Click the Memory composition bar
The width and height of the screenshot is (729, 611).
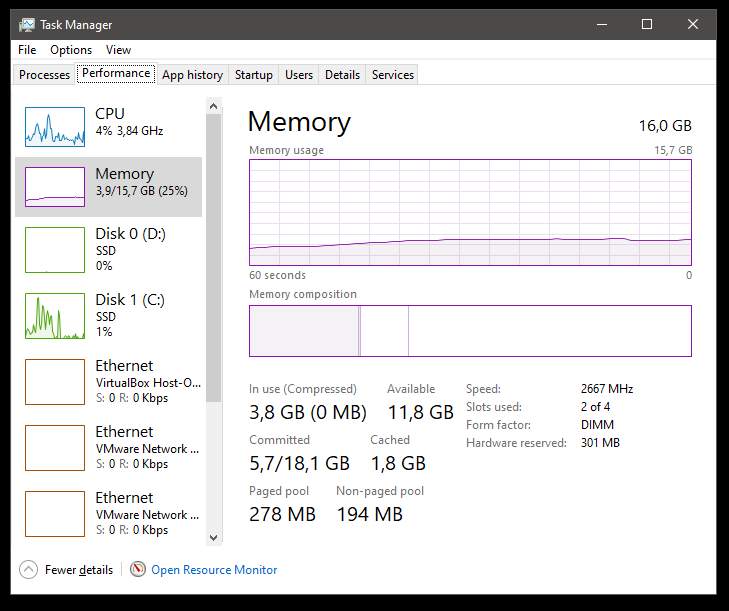pos(470,331)
